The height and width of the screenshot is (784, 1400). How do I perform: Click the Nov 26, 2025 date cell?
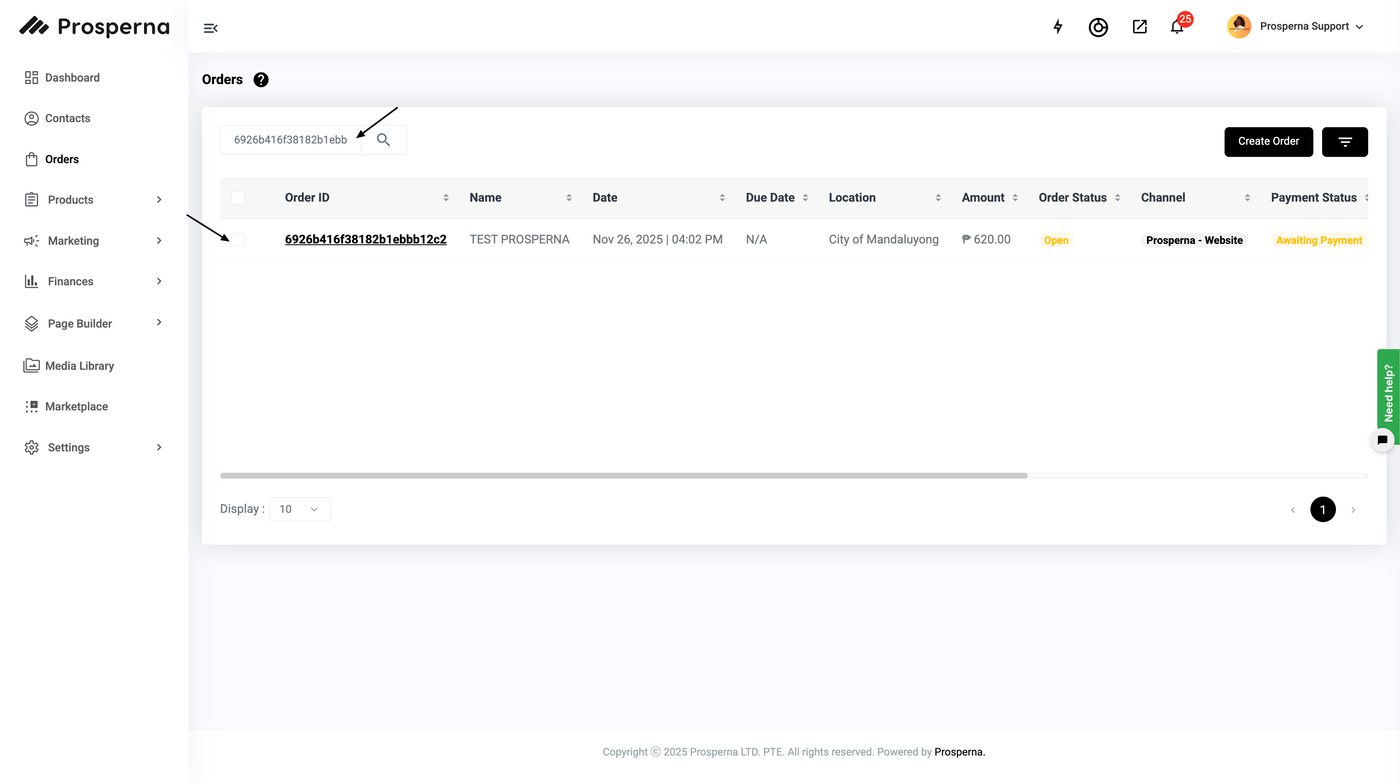click(657, 240)
